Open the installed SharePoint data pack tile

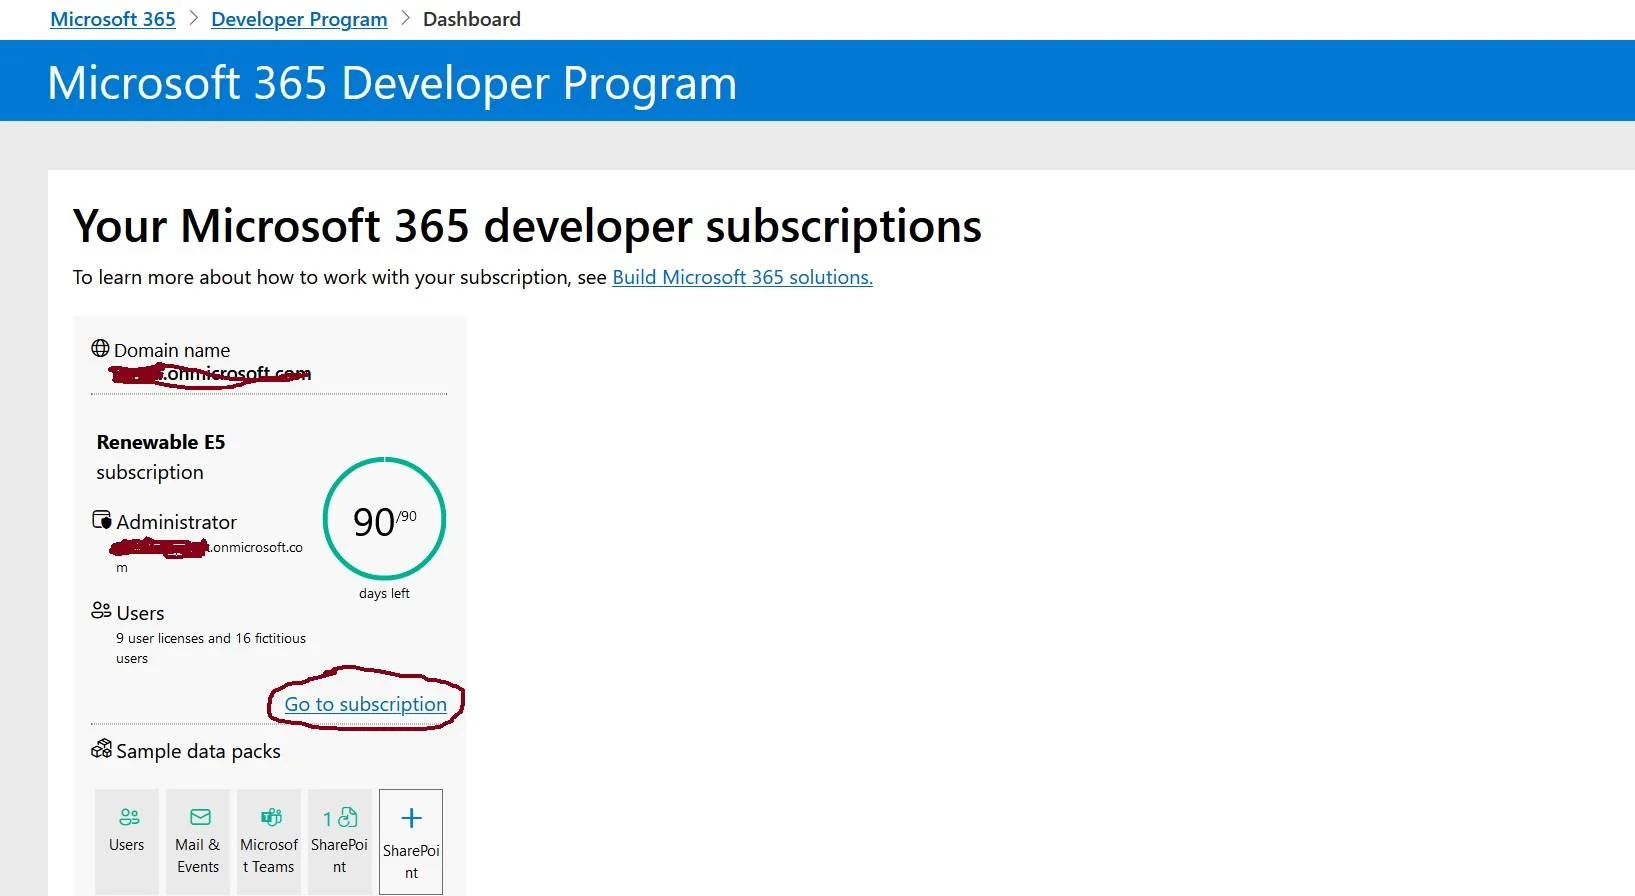(340, 841)
